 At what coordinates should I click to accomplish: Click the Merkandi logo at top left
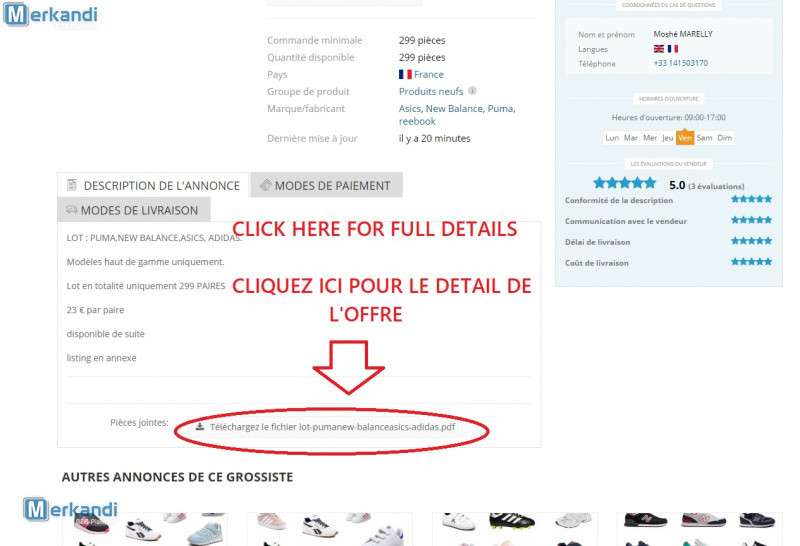point(51,14)
